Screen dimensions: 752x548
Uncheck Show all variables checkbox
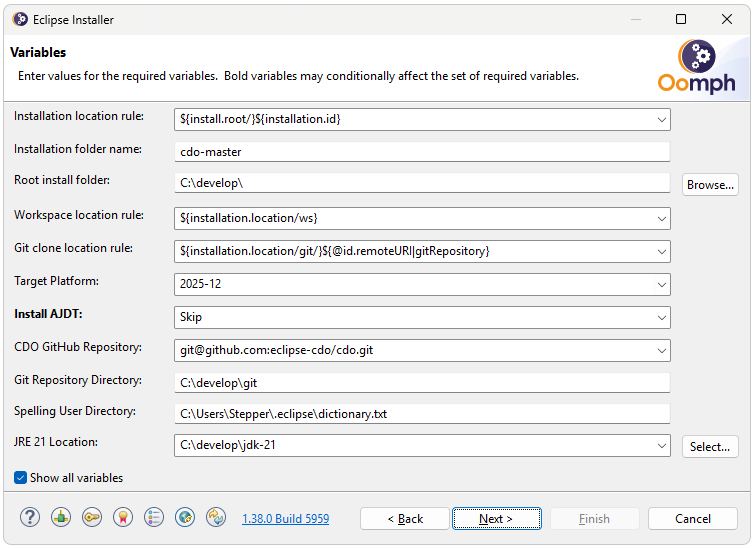click(21, 478)
